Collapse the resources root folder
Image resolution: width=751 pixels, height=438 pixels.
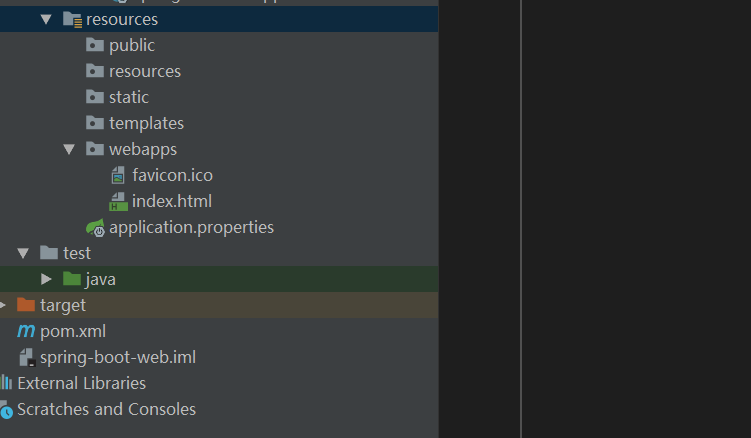[46, 19]
